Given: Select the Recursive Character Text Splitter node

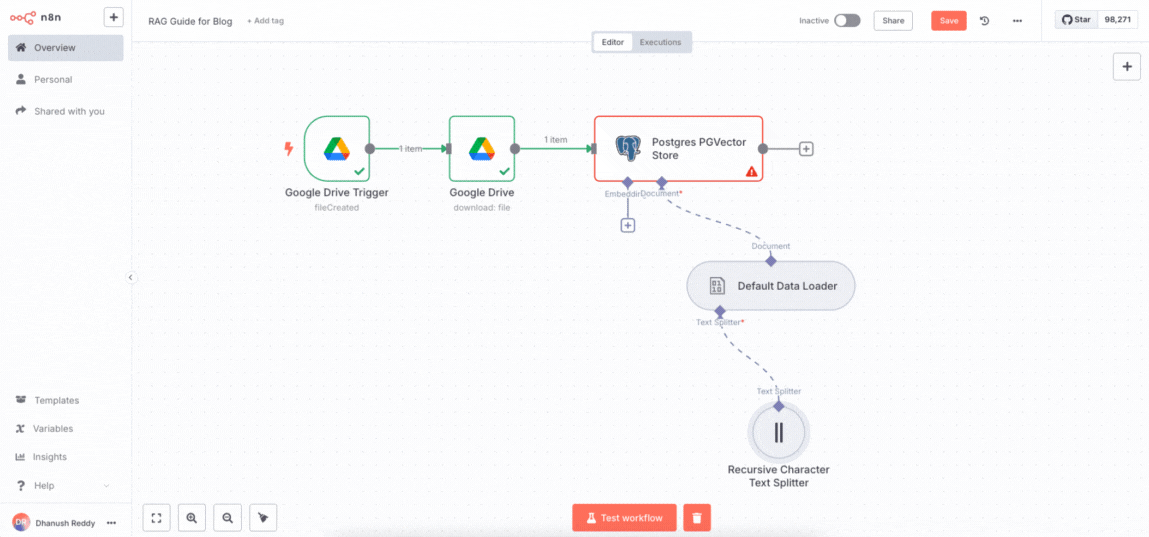Looking at the screenshot, I should point(778,433).
